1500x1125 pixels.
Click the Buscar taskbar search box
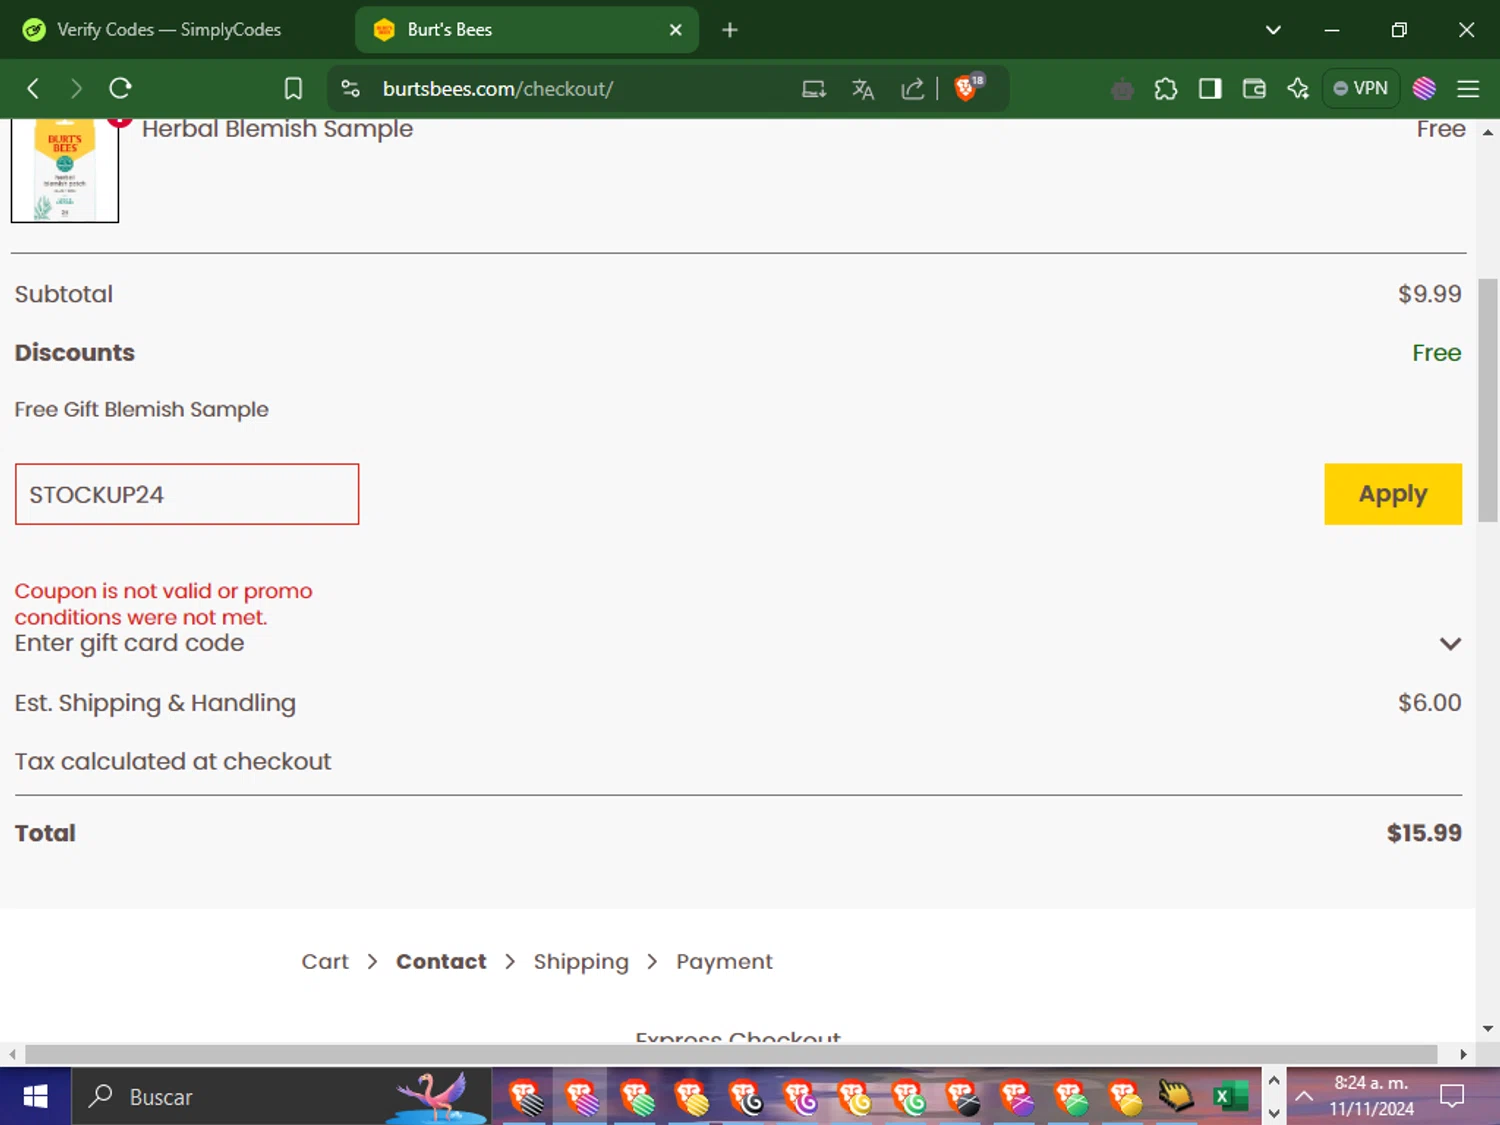coord(281,1097)
